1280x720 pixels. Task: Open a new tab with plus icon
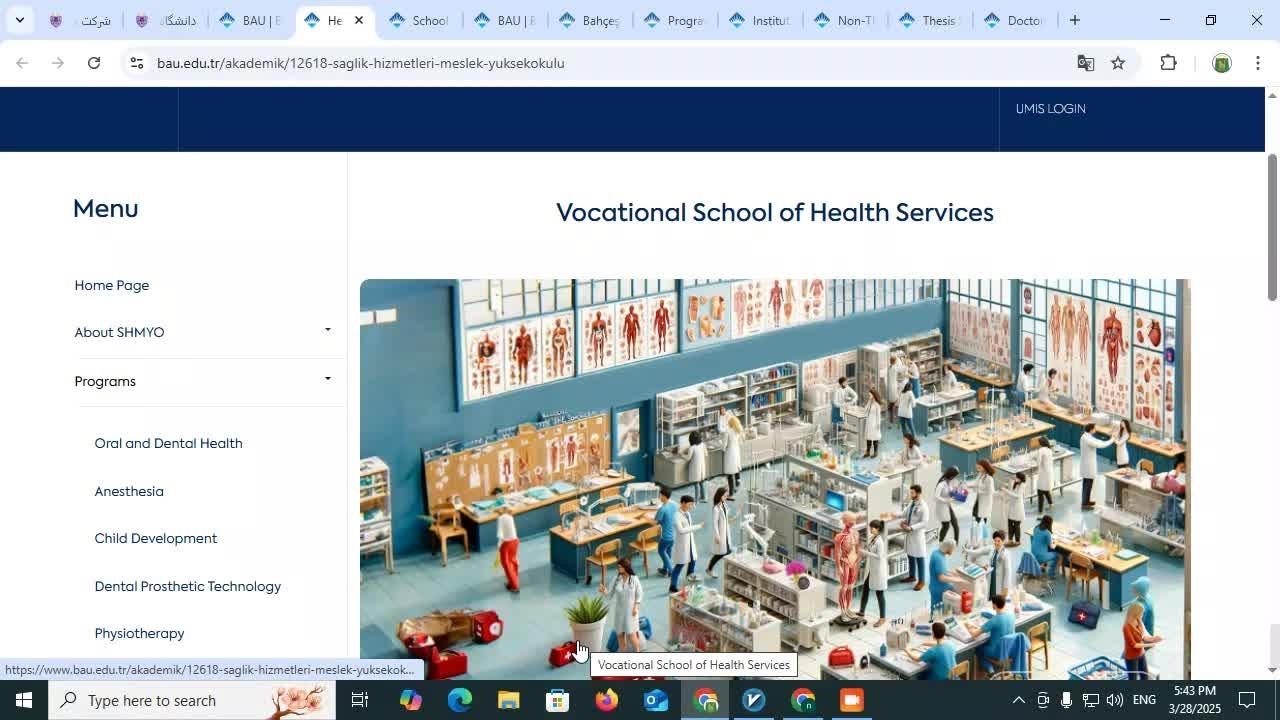[x=1075, y=20]
